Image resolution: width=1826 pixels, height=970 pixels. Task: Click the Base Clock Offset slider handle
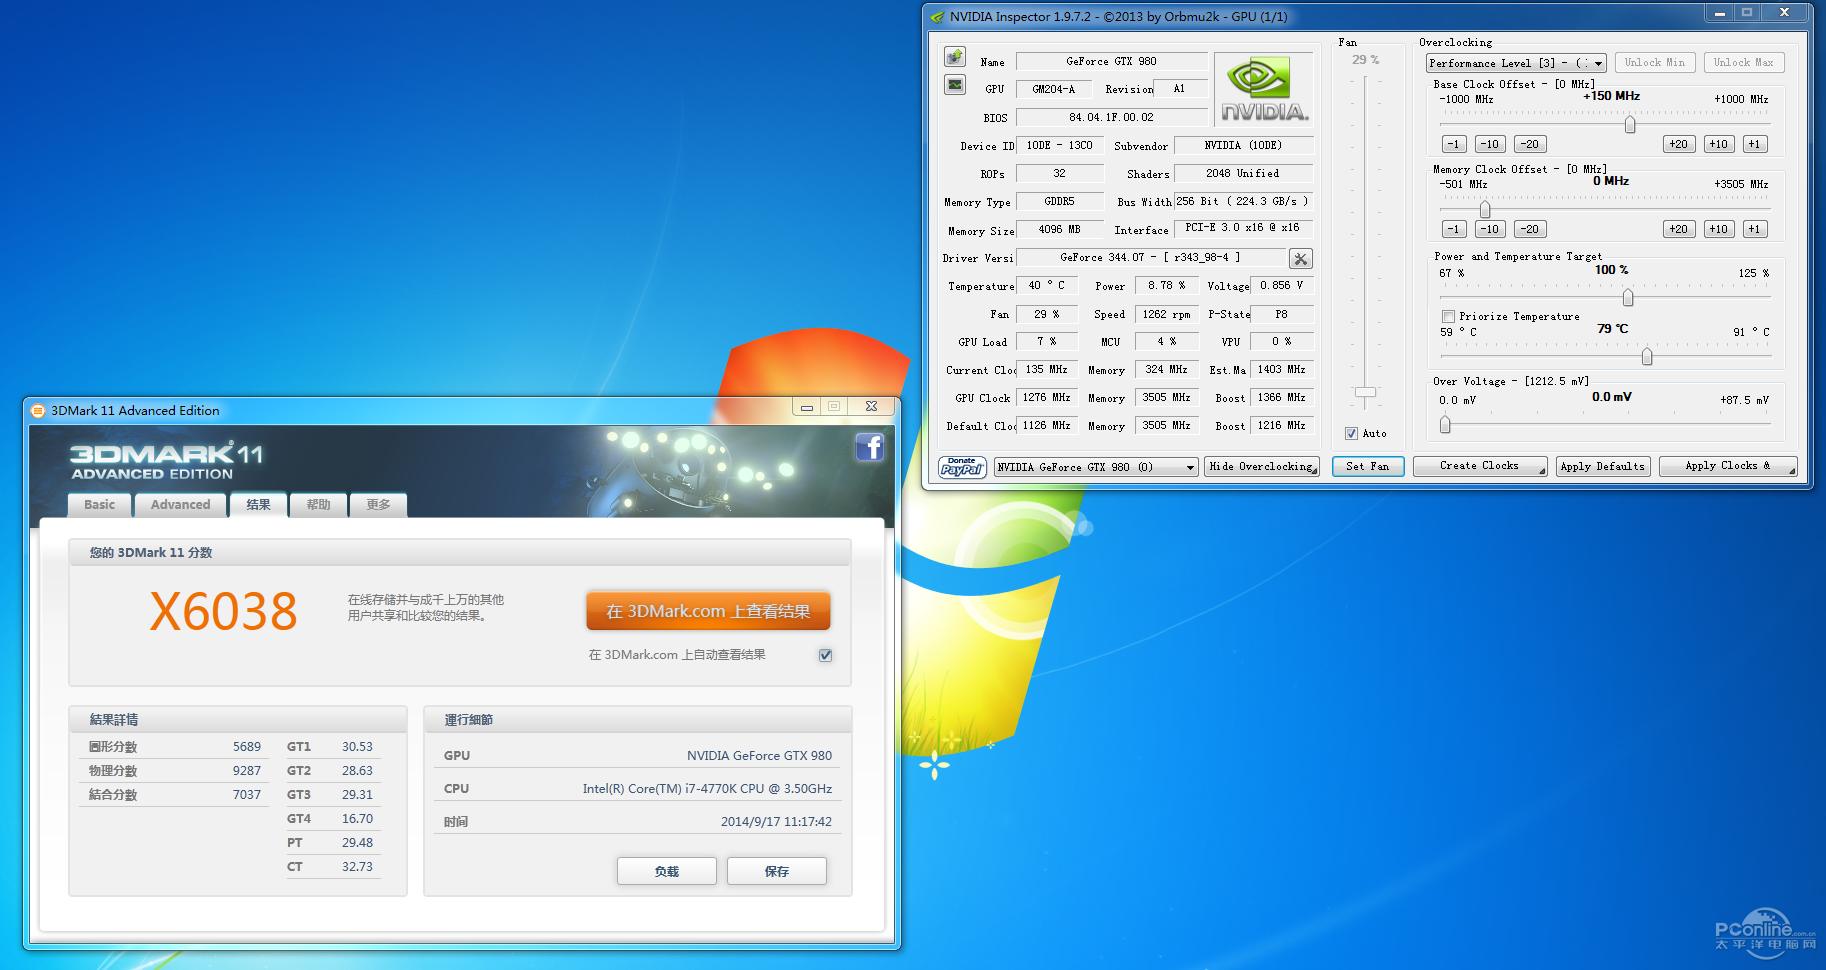point(1630,124)
